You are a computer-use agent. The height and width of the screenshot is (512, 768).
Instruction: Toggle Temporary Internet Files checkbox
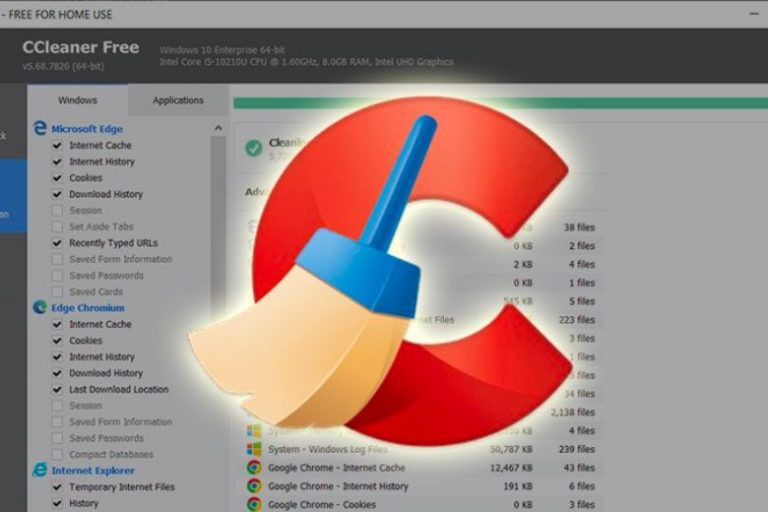point(57,488)
